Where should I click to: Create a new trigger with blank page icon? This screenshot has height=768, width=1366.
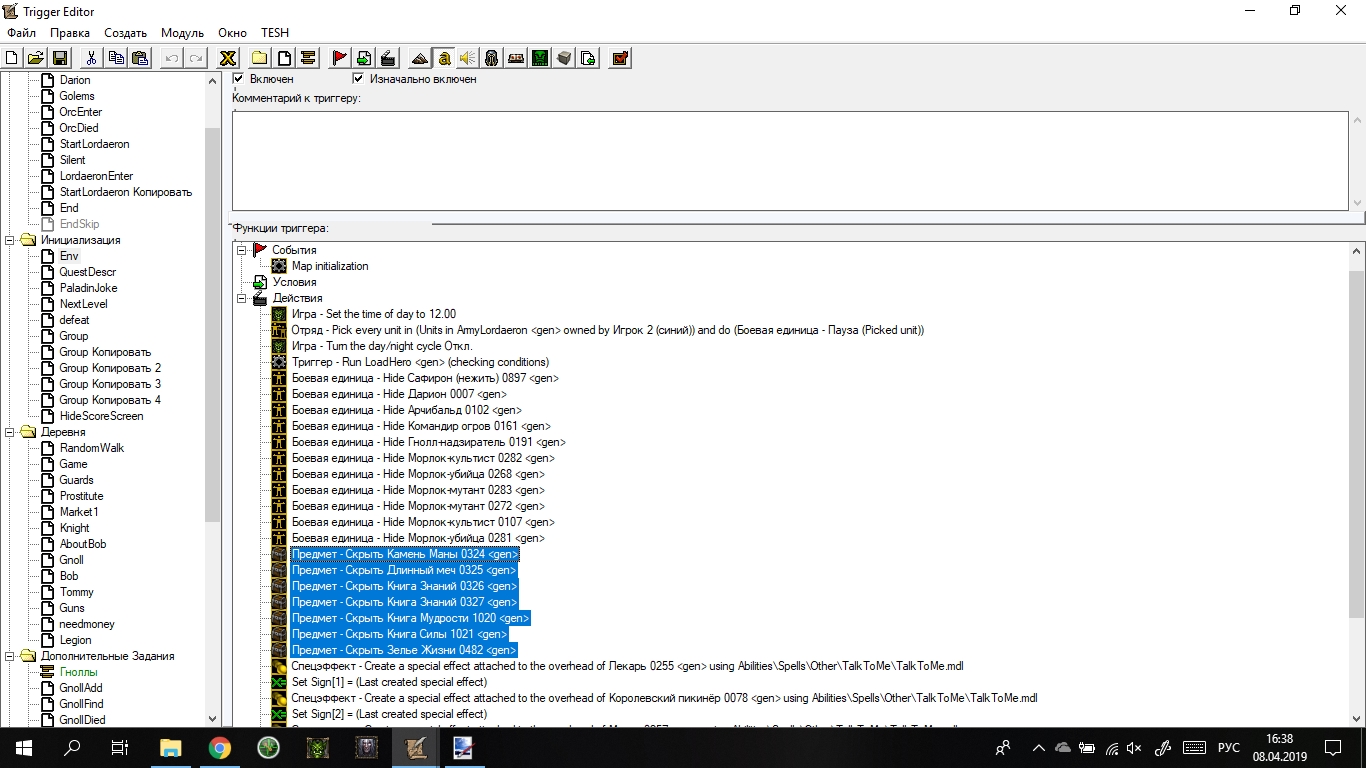pyautogui.click(x=284, y=58)
